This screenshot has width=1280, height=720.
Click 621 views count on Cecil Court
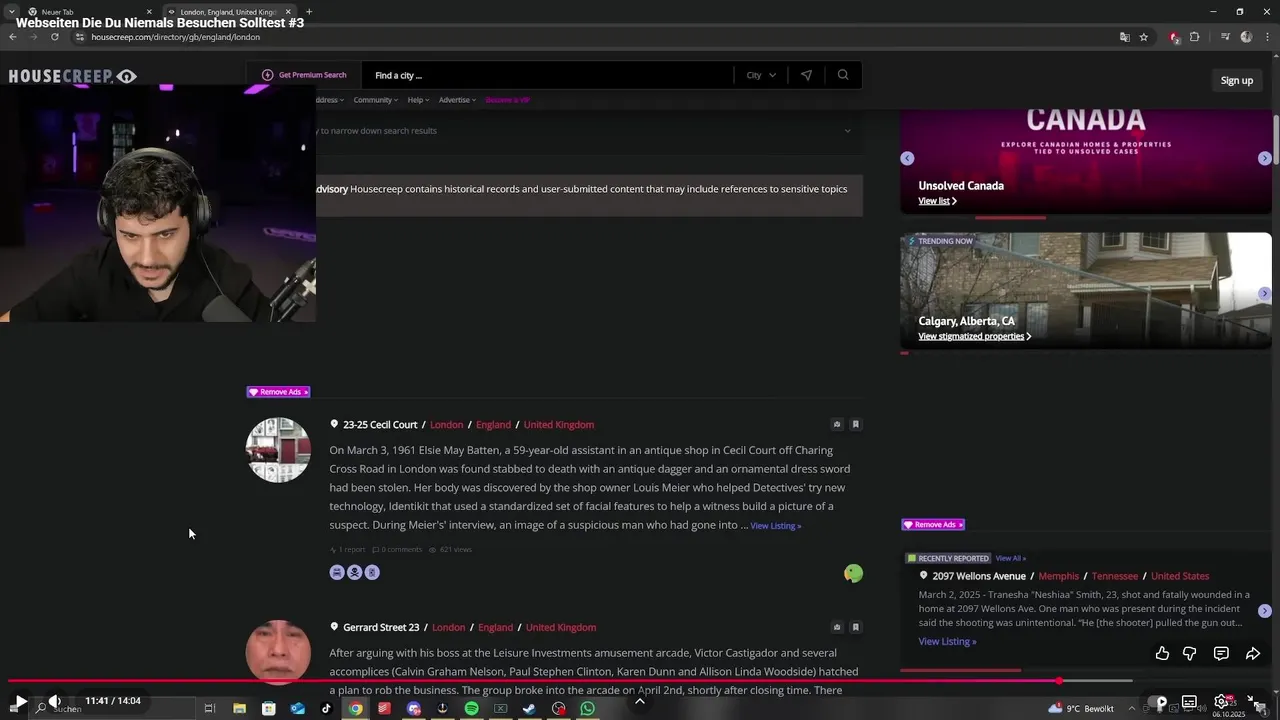pyautogui.click(x=450, y=549)
